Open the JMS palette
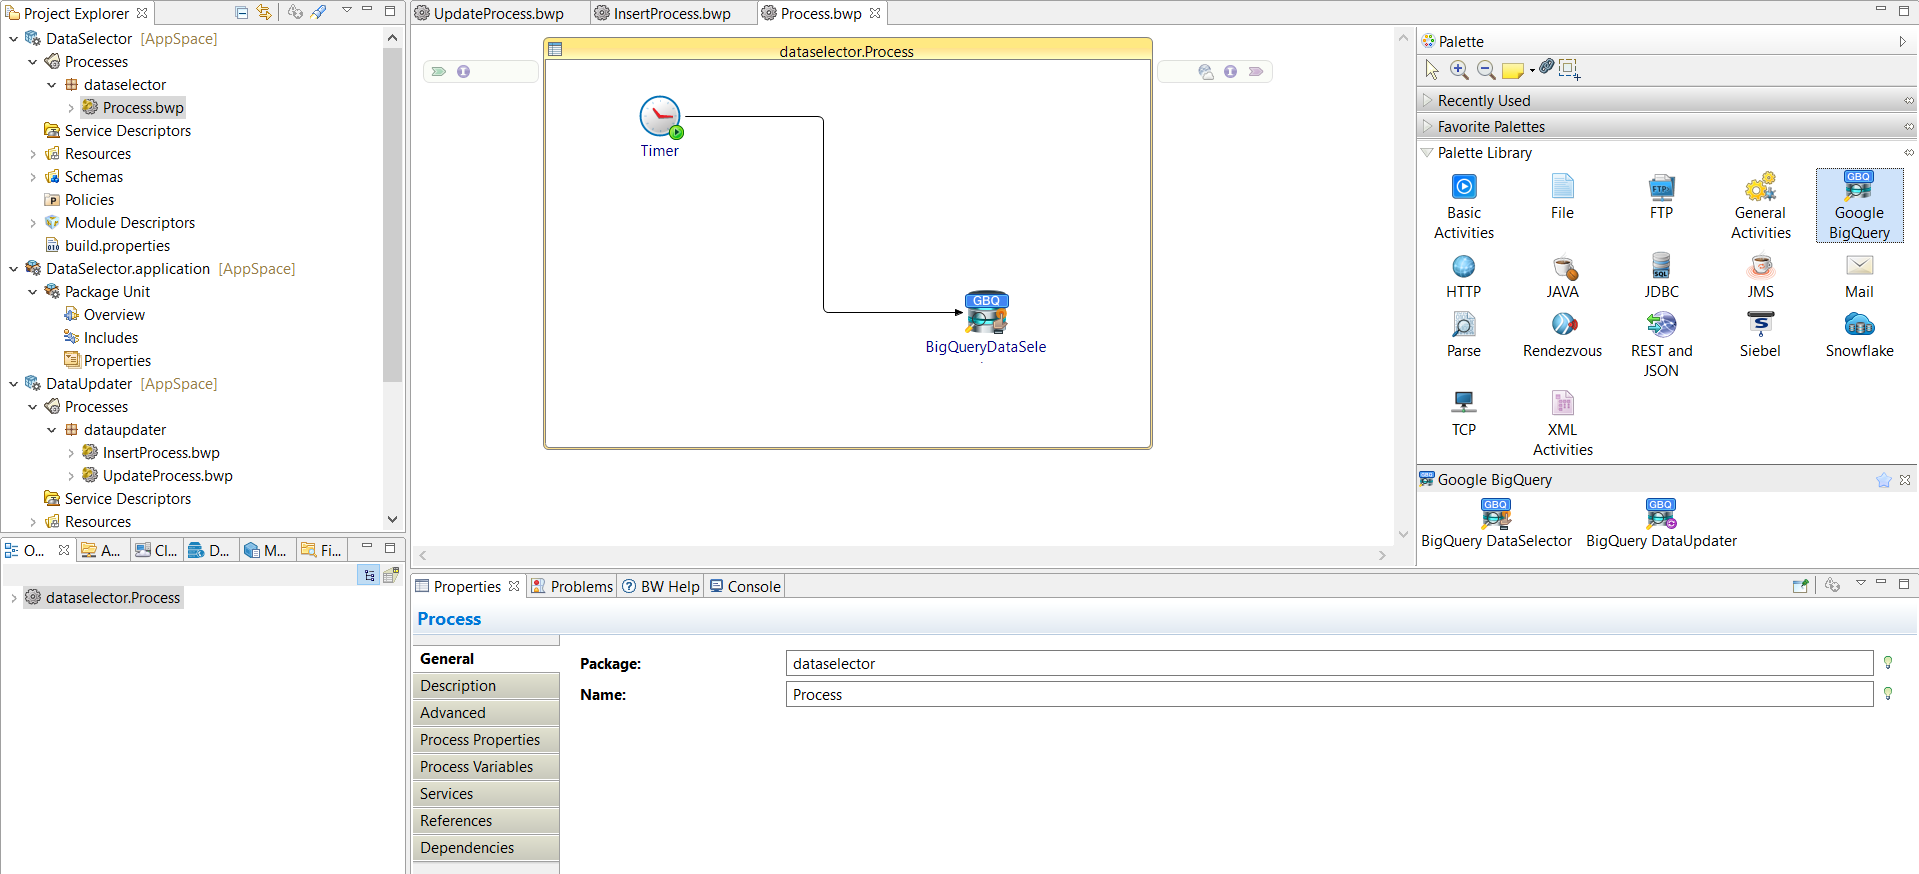 point(1761,277)
